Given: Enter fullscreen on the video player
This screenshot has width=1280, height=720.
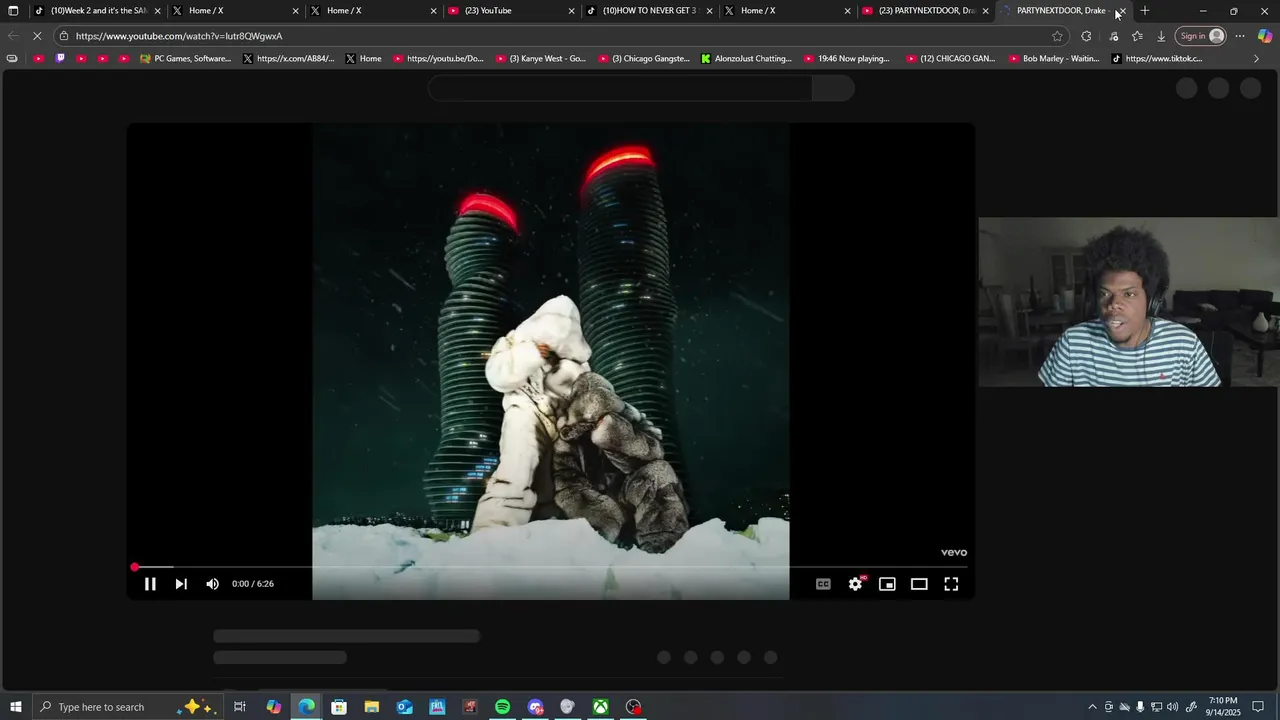Looking at the screenshot, I should click(951, 584).
